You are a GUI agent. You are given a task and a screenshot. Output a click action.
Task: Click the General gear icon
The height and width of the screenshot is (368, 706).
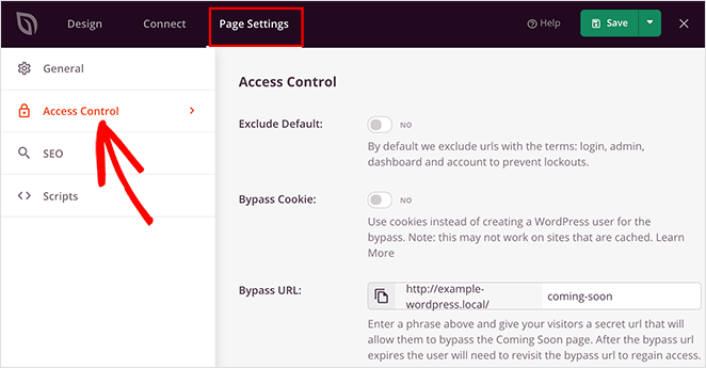[x=24, y=68]
